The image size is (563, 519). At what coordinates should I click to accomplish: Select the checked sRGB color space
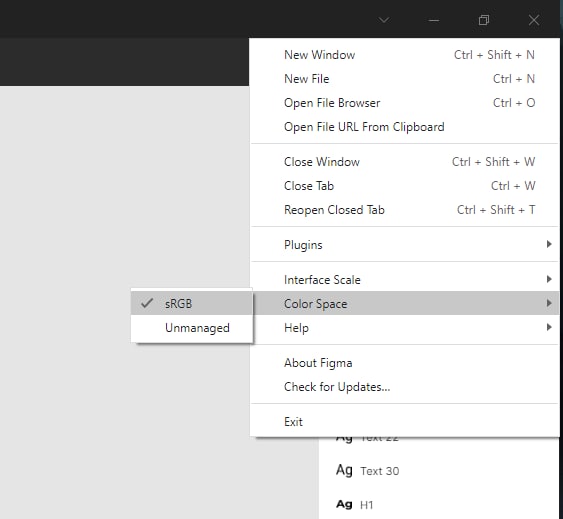(192, 303)
